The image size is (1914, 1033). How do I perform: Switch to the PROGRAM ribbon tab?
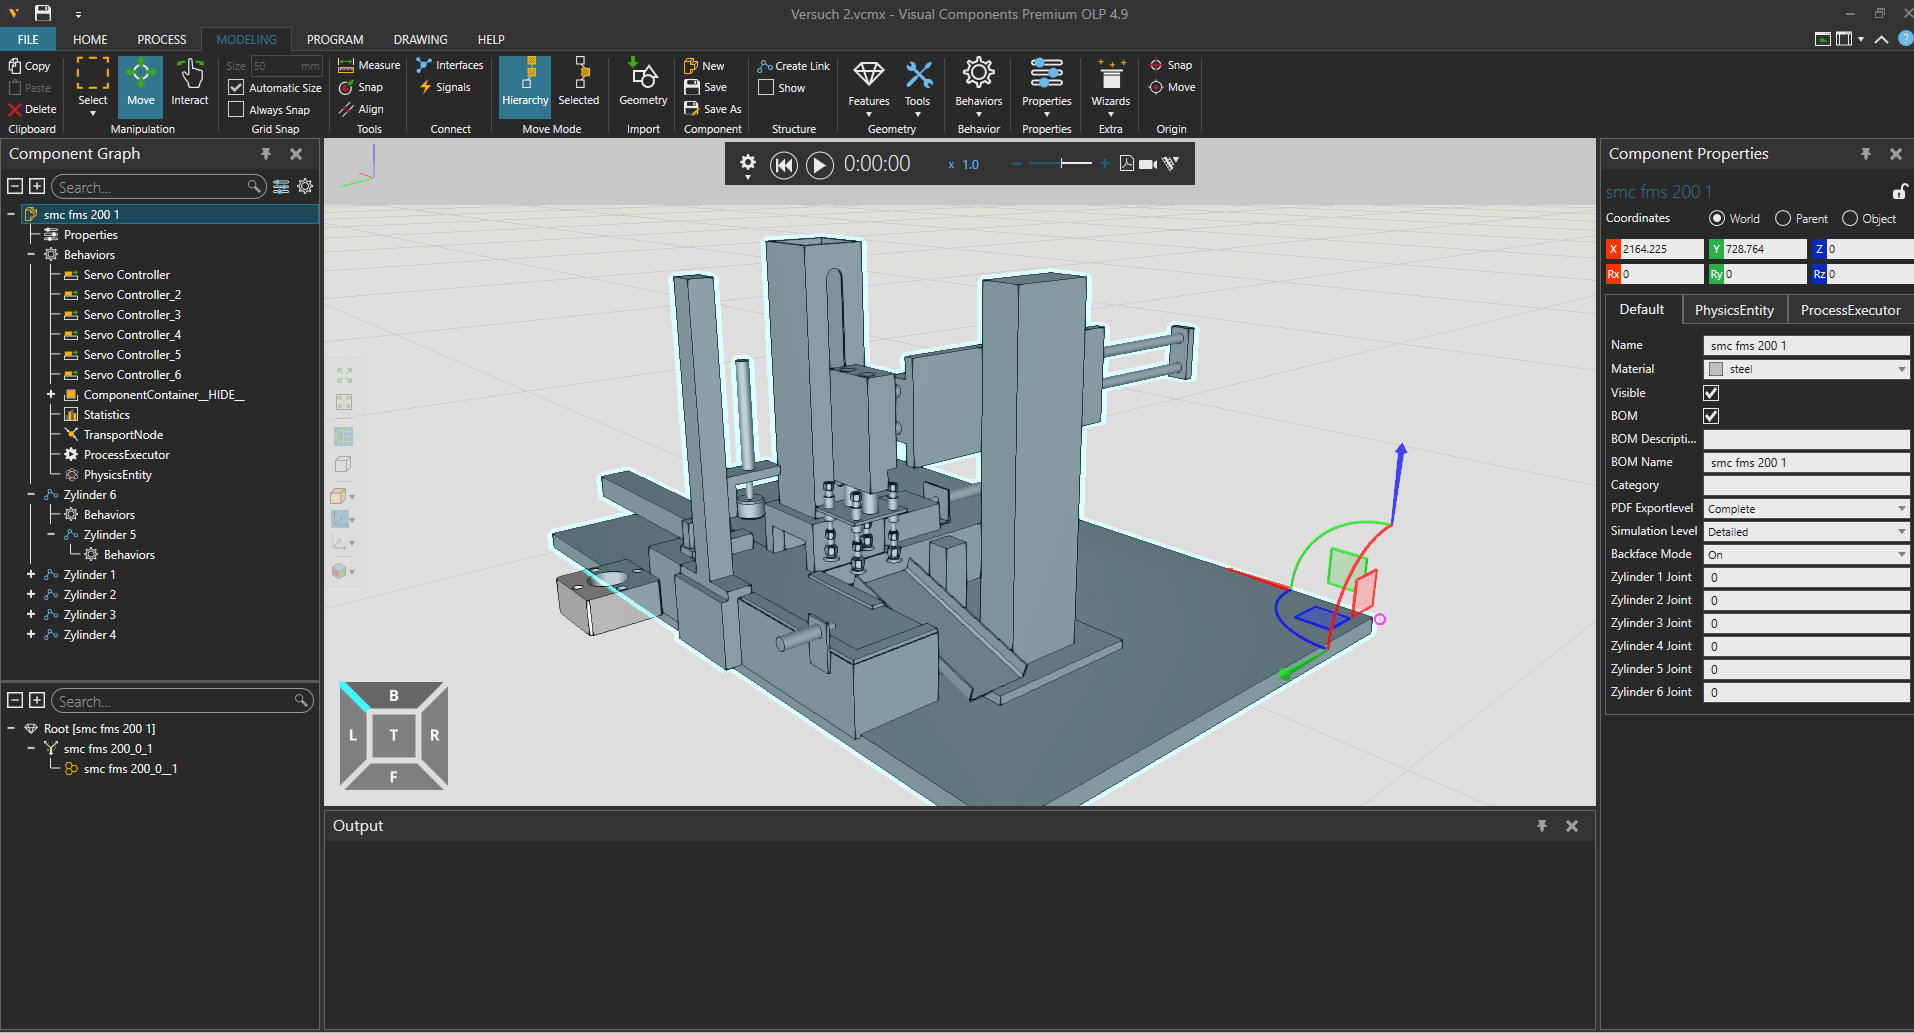(x=334, y=40)
